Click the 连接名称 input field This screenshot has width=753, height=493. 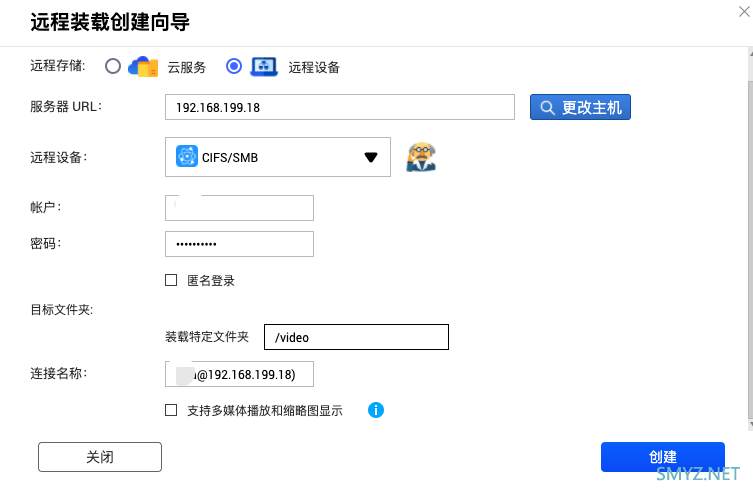point(239,374)
